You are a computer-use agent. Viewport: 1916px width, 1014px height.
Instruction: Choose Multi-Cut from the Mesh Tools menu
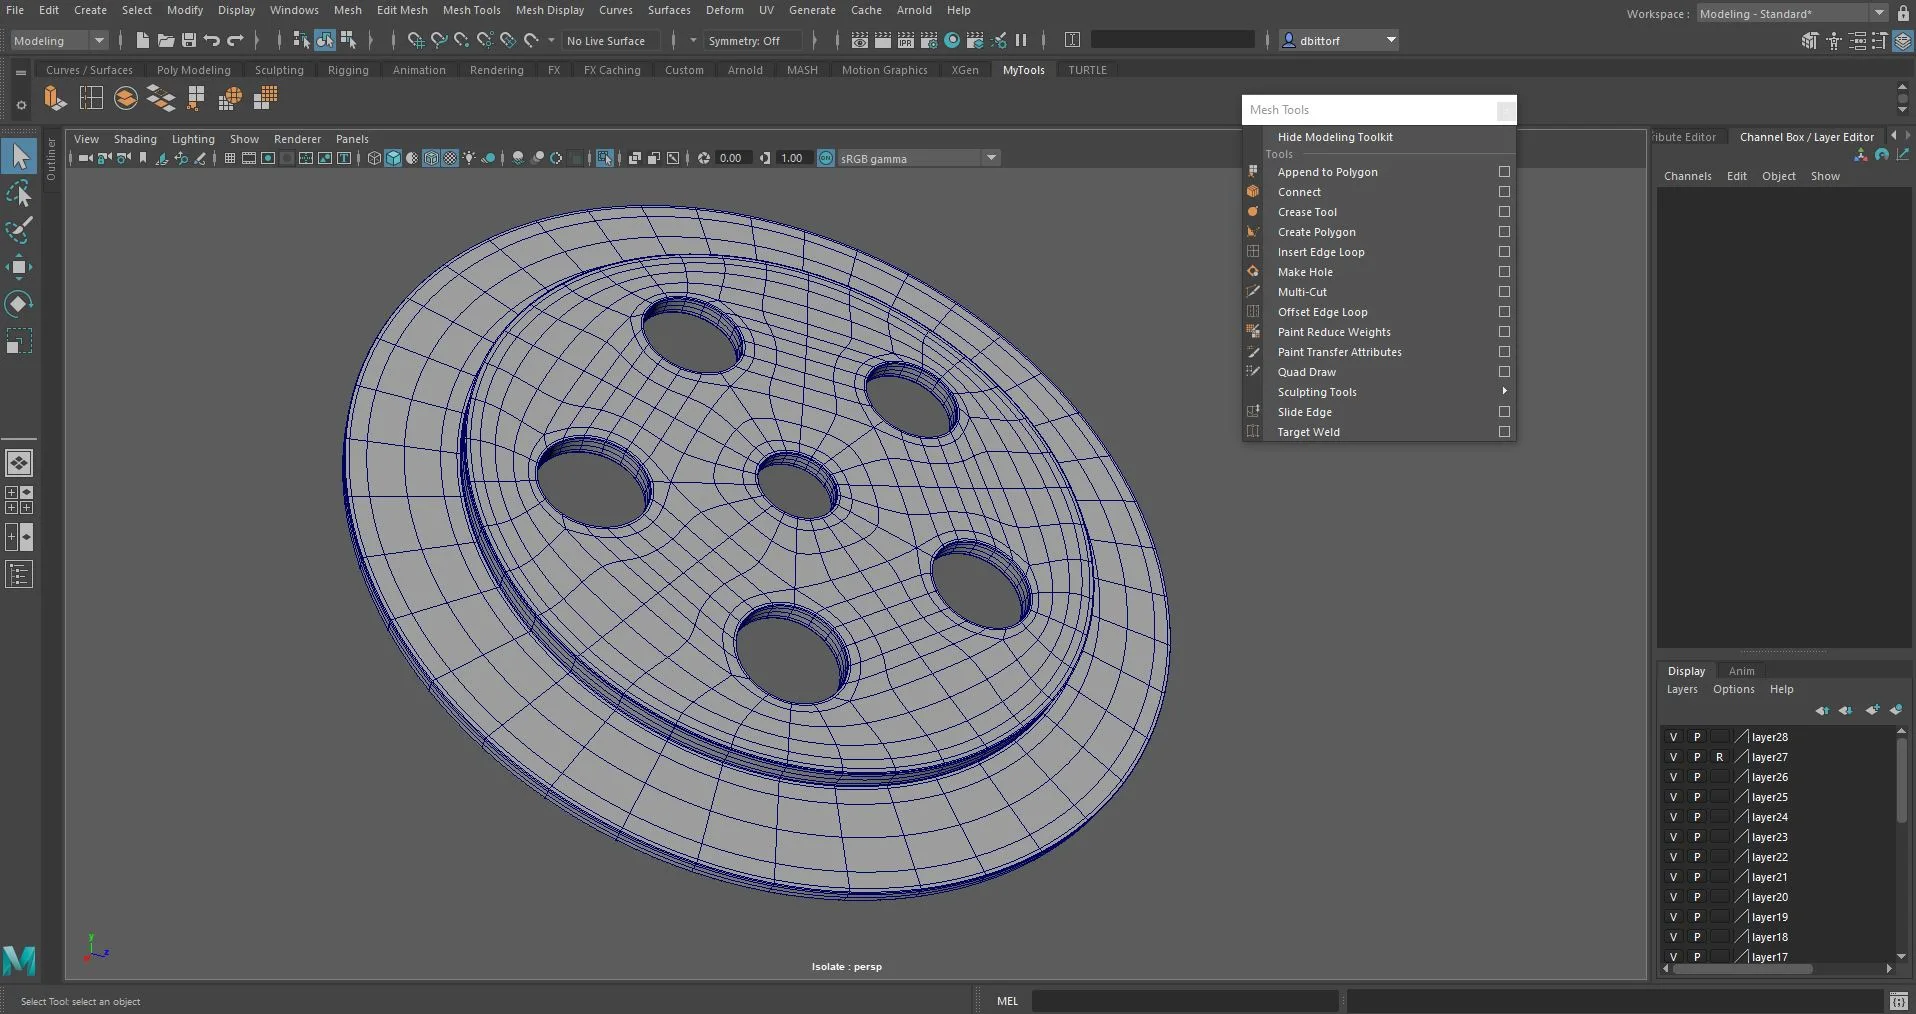[x=1303, y=291]
